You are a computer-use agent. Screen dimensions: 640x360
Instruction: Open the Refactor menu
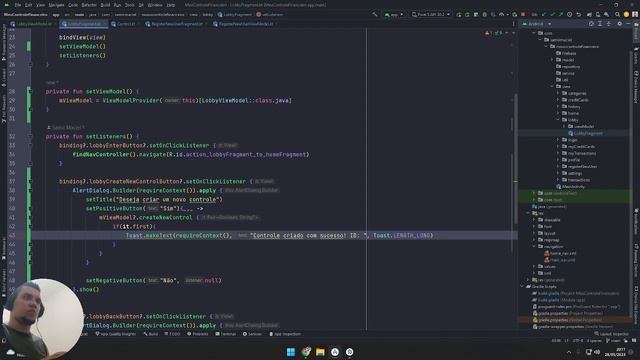pos(89,5)
